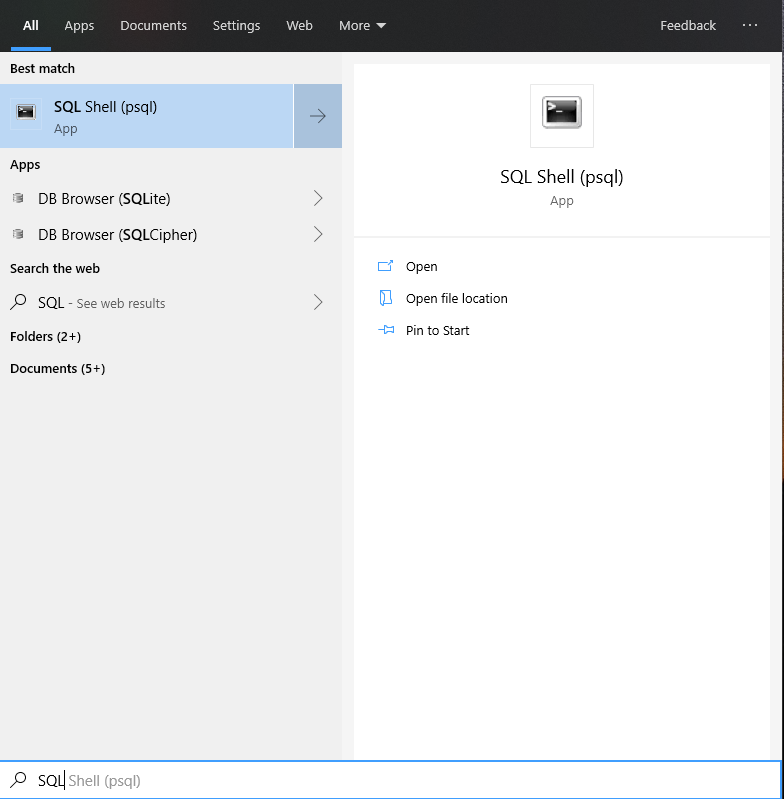Click Open for SQL Shell (psql)
Screen dimensions: 784x799
(421, 267)
